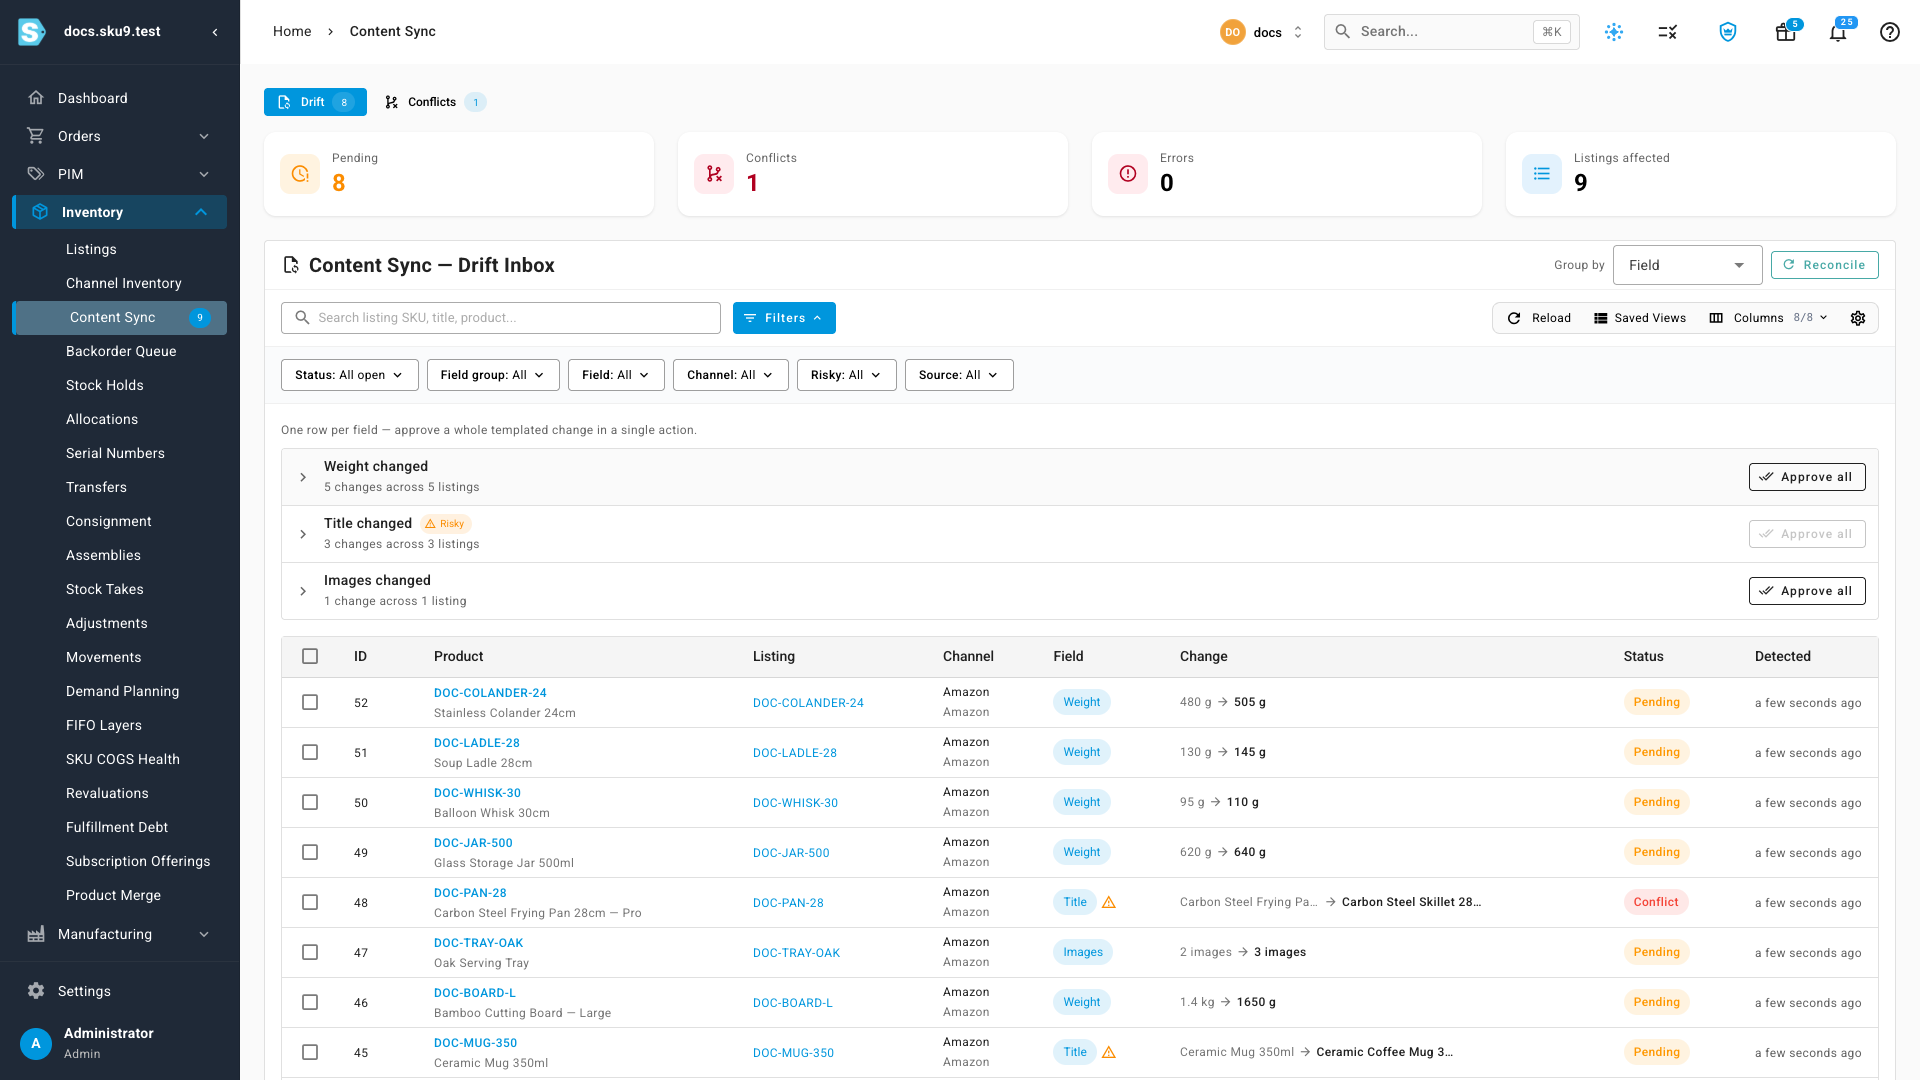Check the row for DOC-BOARD-L

tap(310, 1002)
